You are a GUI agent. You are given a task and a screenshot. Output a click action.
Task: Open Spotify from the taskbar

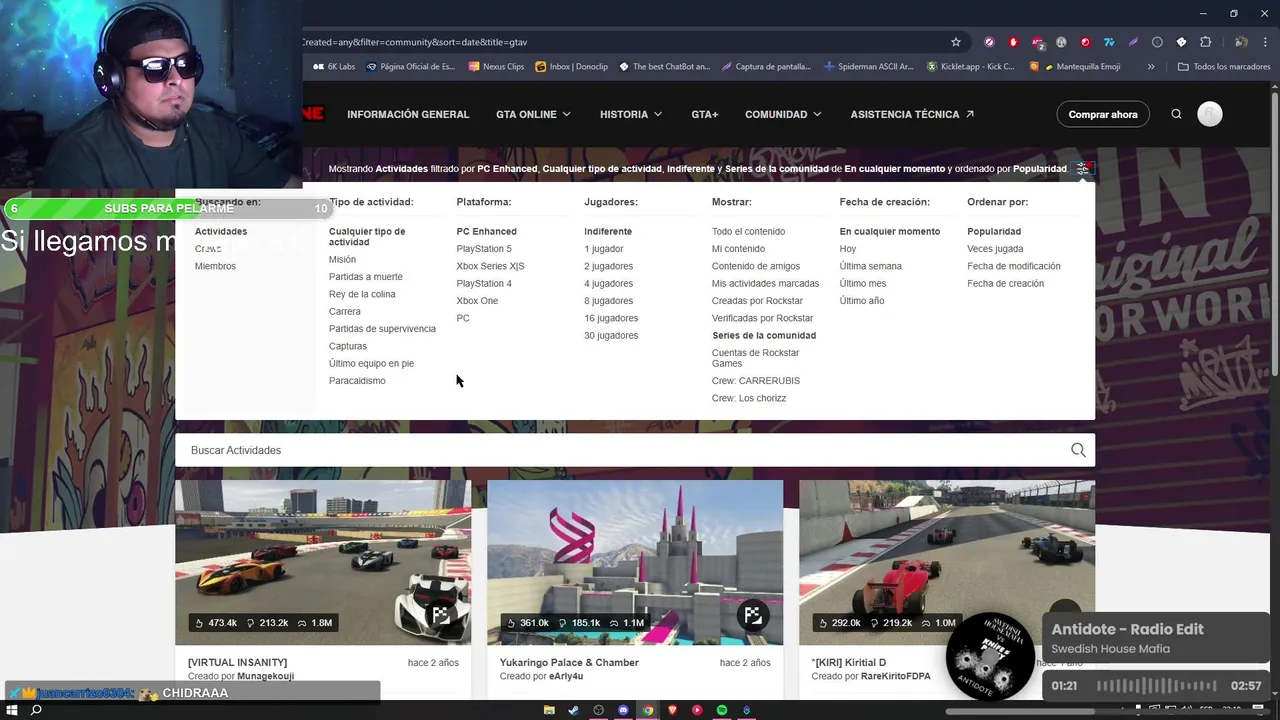point(722,710)
